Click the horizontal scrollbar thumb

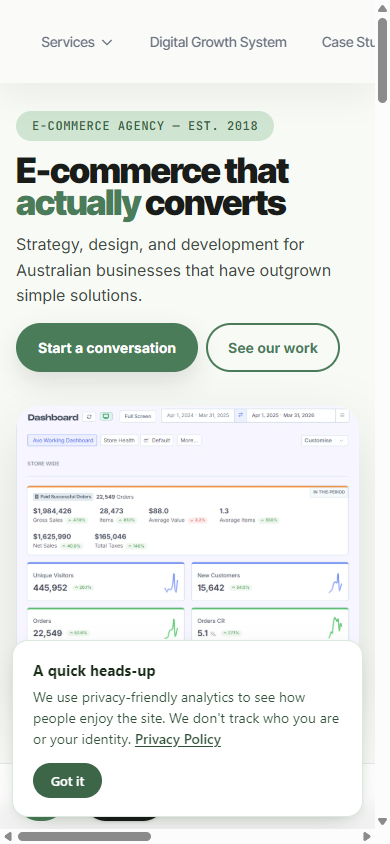point(84,836)
